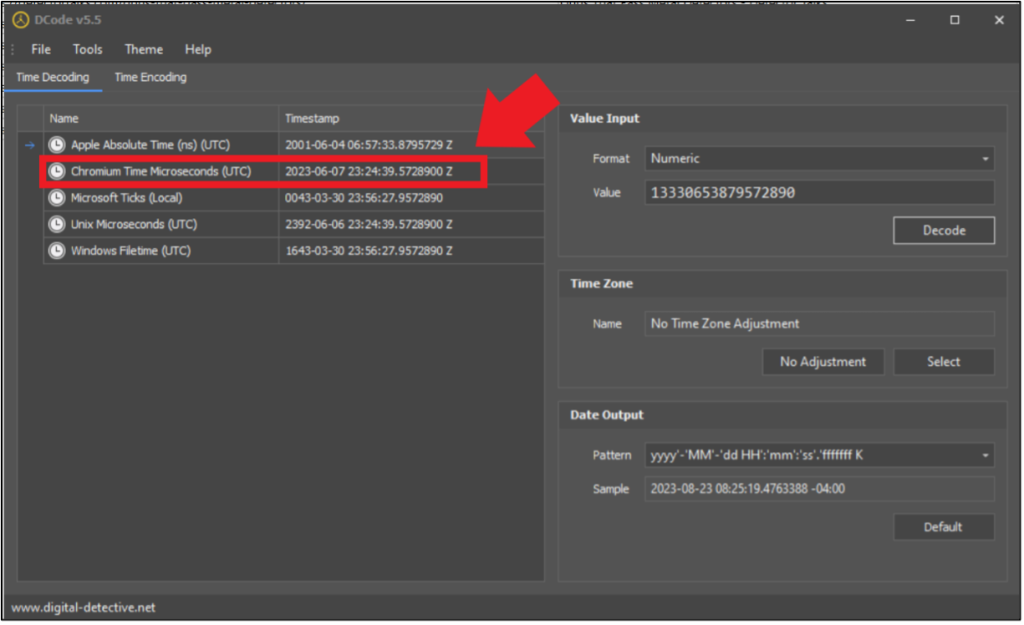Viewport: 1024px width, 625px height.
Task: Click the clock icon beside Chromium Time Microseconds
Action: [x=57, y=171]
